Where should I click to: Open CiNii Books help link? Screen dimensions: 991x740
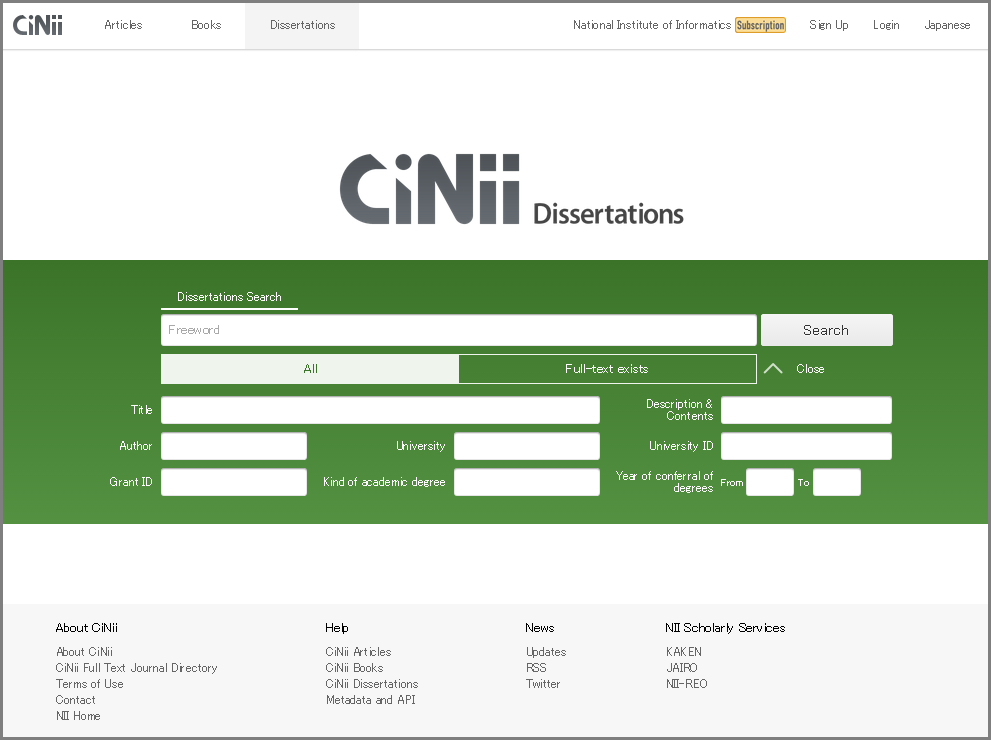(x=355, y=668)
